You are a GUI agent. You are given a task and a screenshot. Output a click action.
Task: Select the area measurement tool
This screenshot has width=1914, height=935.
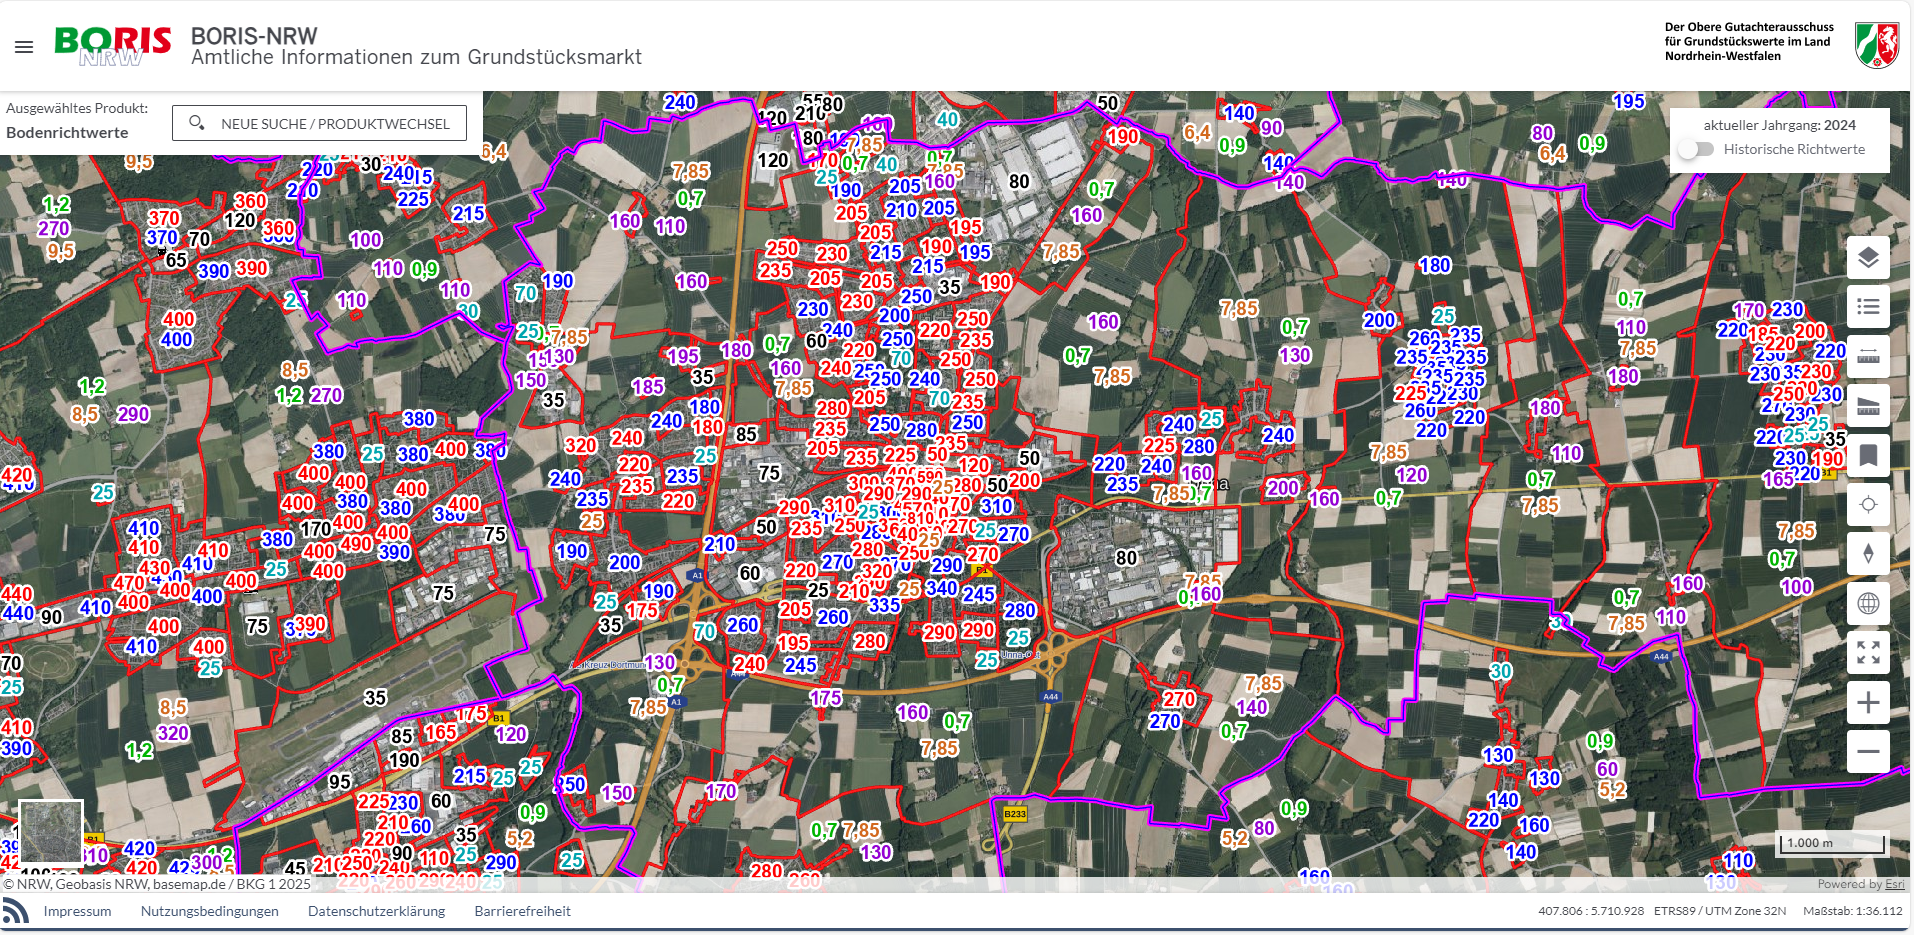coord(1867,406)
